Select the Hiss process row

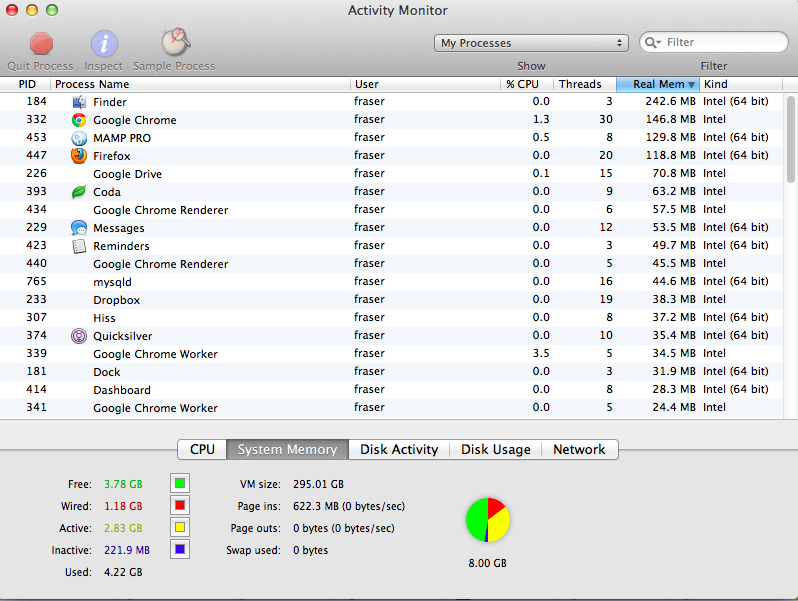click(x=391, y=318)
